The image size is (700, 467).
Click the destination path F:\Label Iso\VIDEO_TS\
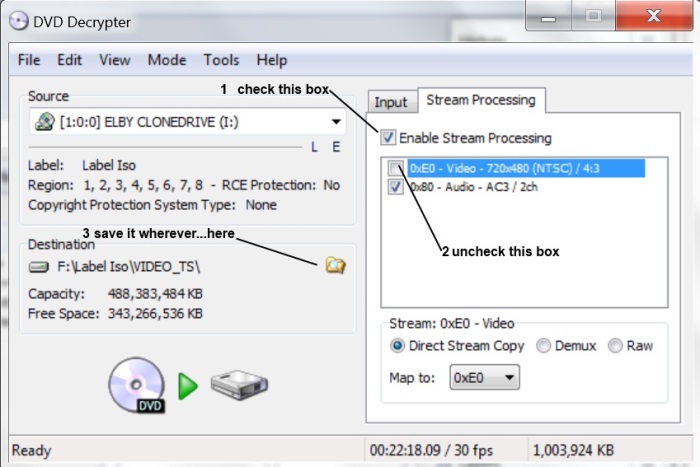point(129,267)
